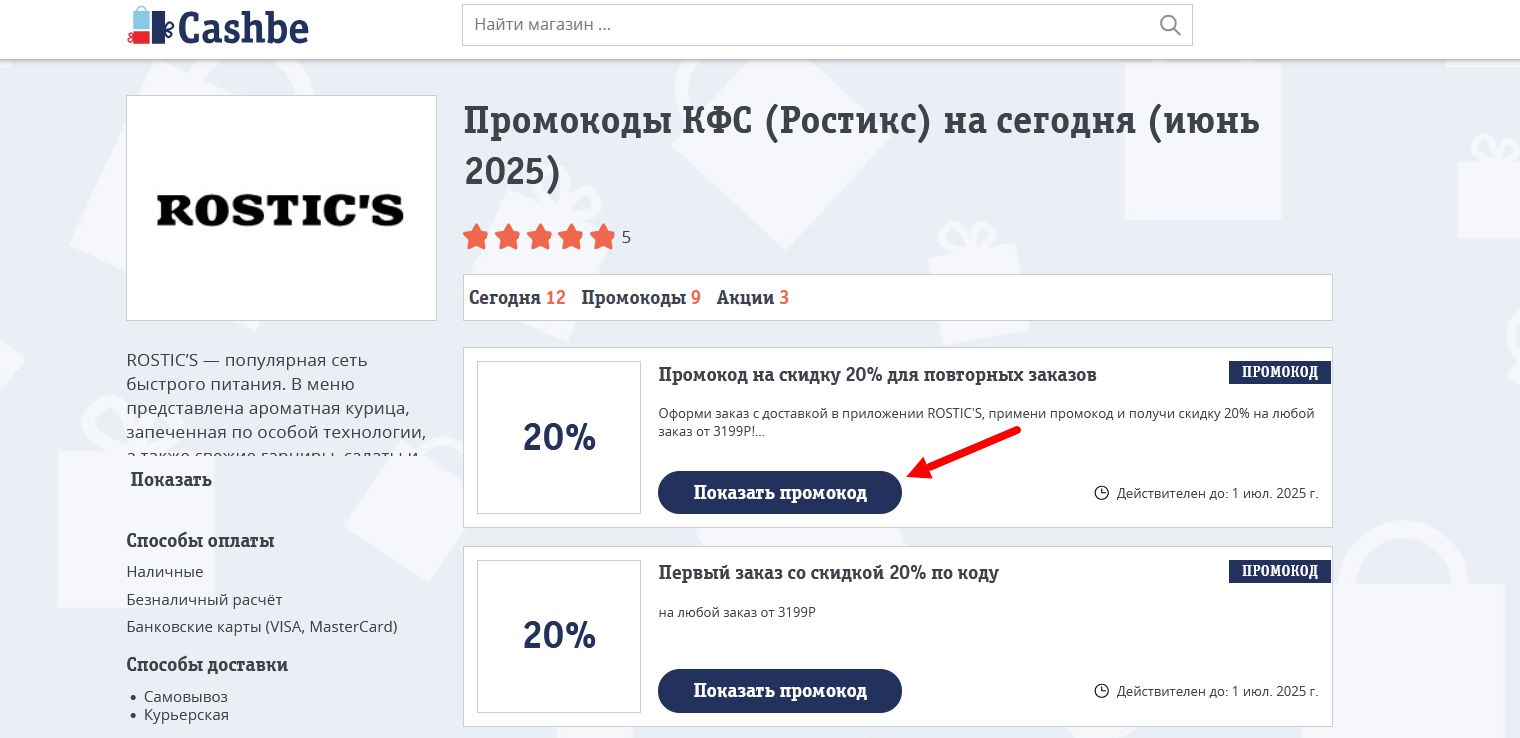Viewport: 1520px width, 738px height.
Task: Click 'Наличные' payment method
Action: [165, 572]
